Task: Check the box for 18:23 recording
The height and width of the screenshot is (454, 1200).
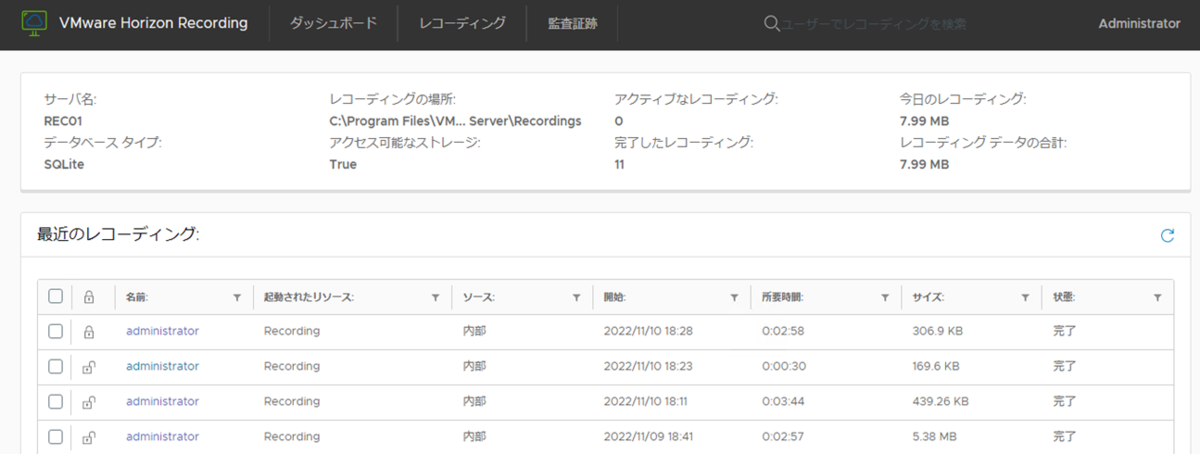Action: click(56, 366)
